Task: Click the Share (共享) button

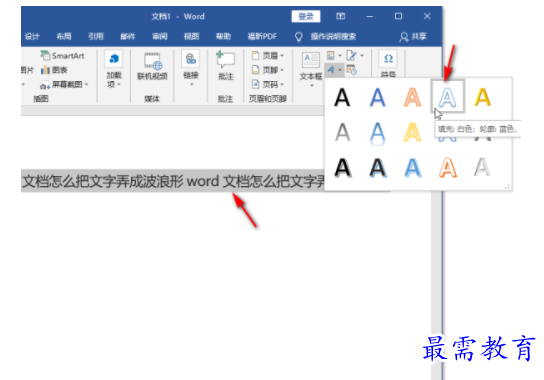Action: click(413, 37)
